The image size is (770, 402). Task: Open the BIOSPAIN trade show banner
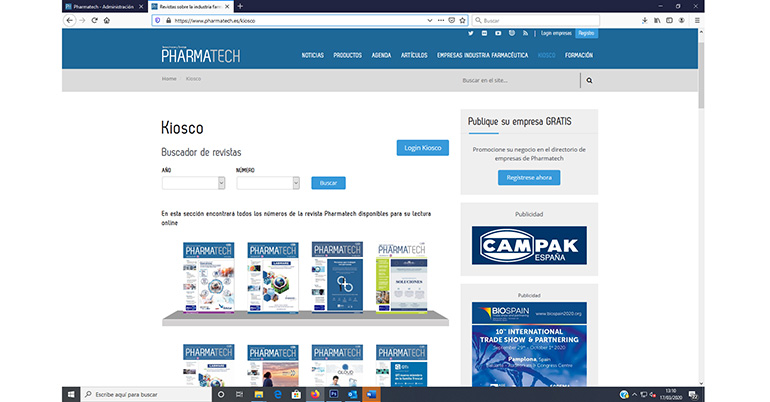coord(529,345)
